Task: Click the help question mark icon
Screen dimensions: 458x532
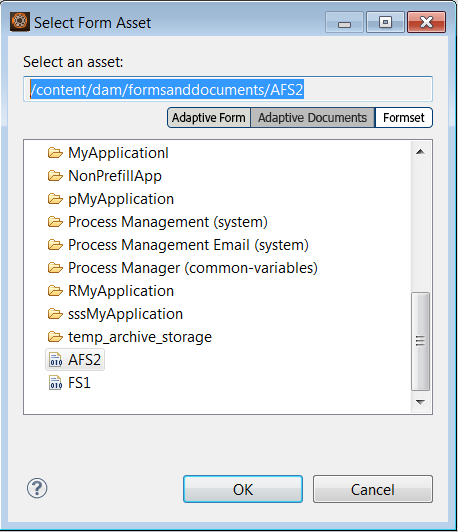Action: pos(37,488)
